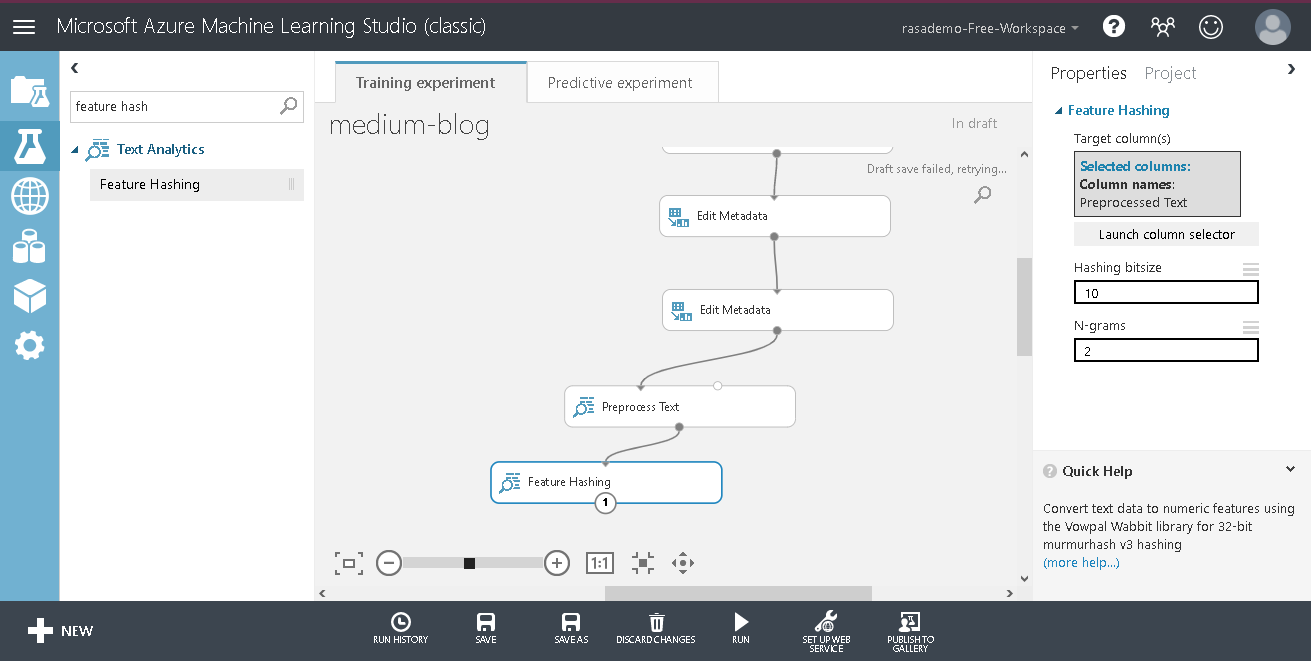This screenshot has height=661, width=1311.
Task: Click the zoom out minus button
Action: click(x=389, y=563)
